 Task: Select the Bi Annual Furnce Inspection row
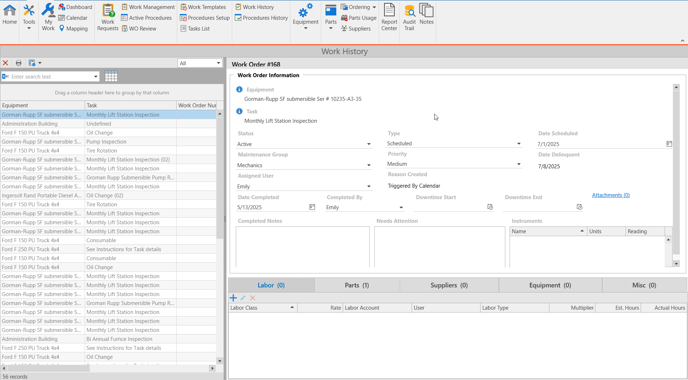pos(108,339)
